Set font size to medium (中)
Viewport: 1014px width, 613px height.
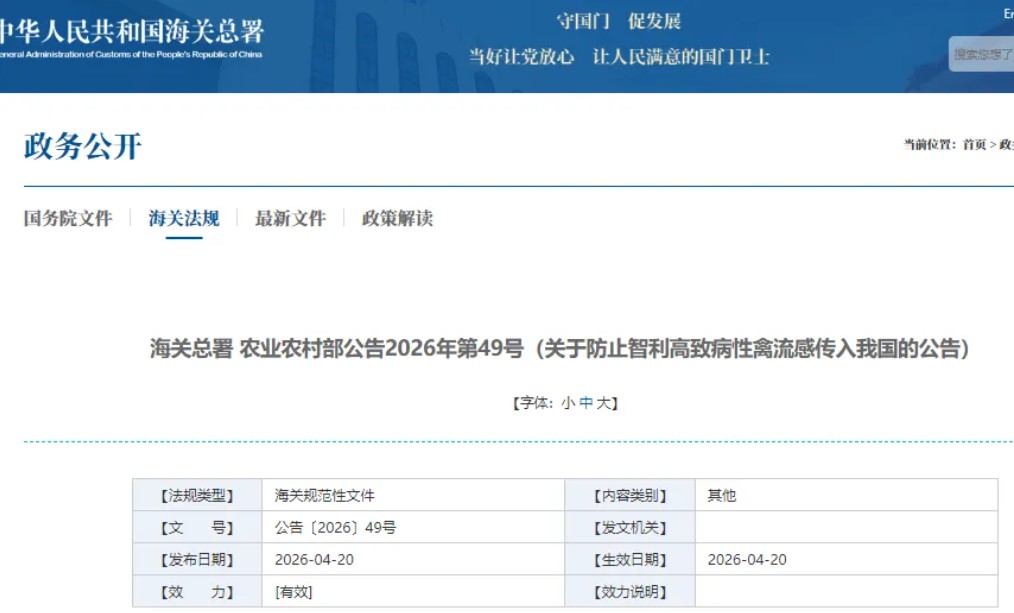point(586,403)
